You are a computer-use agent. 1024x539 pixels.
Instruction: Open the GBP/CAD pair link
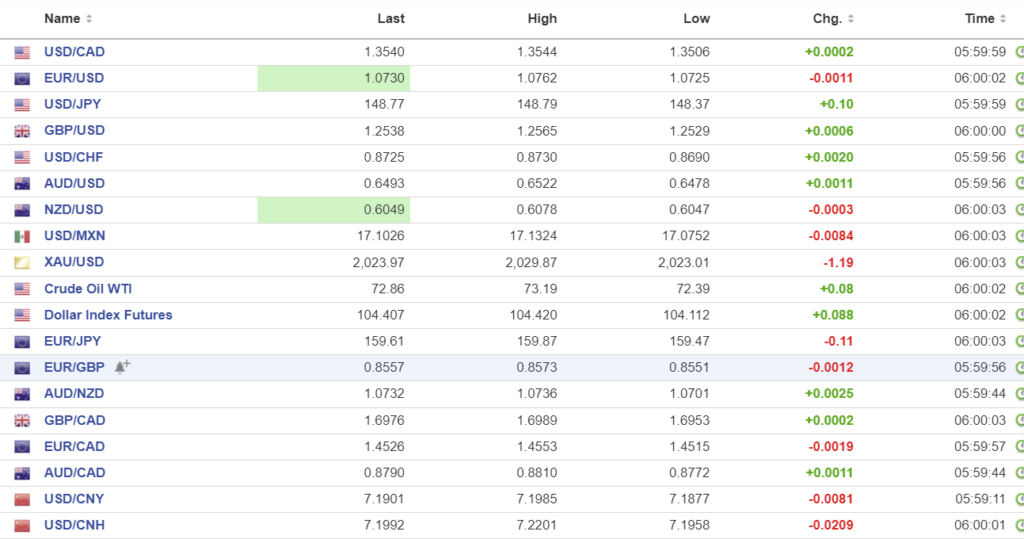coord(74,420)
